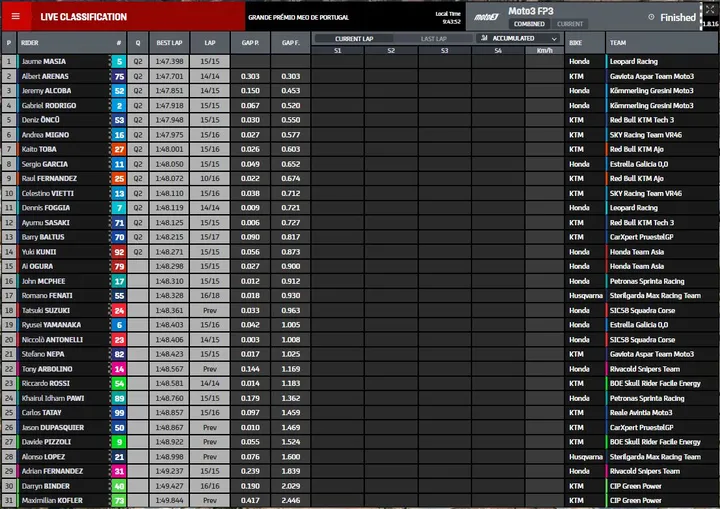Select rider Jeremy ALCOBA

(46, 90)
